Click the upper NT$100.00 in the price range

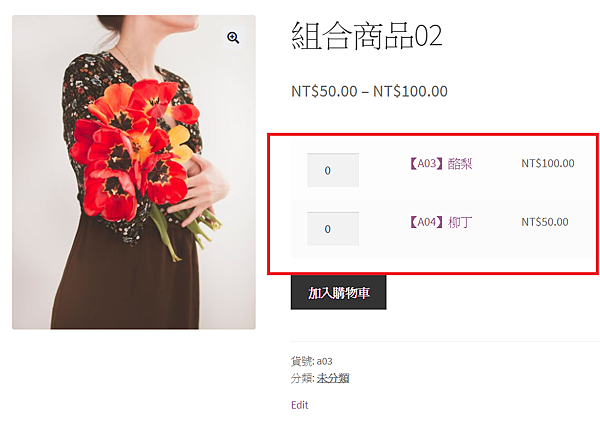tap(410, 91)
